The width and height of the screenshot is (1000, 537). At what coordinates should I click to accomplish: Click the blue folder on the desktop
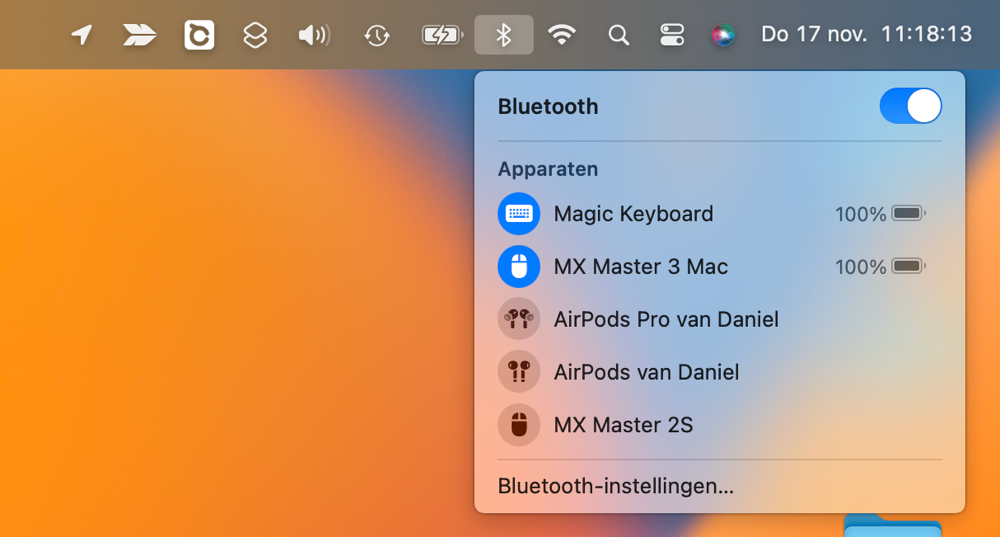click(892, 526)
